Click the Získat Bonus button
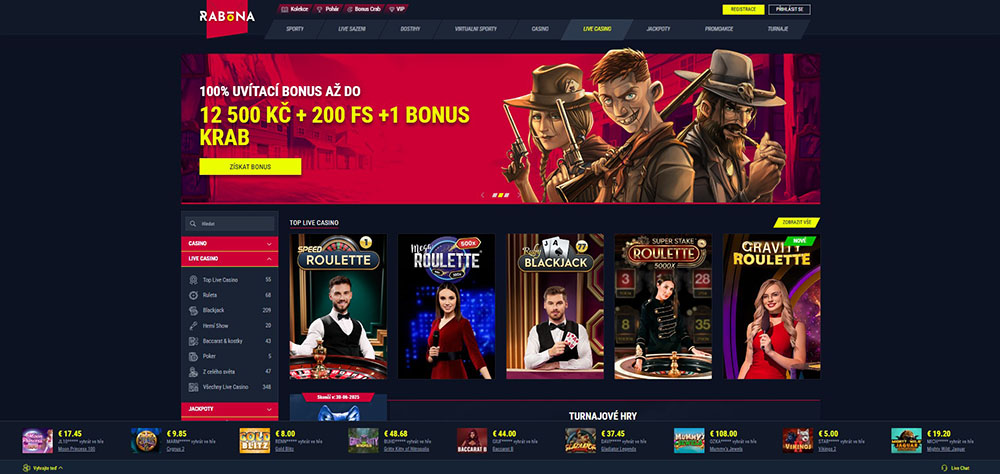1000x474 pixels. tap(250, 167)
